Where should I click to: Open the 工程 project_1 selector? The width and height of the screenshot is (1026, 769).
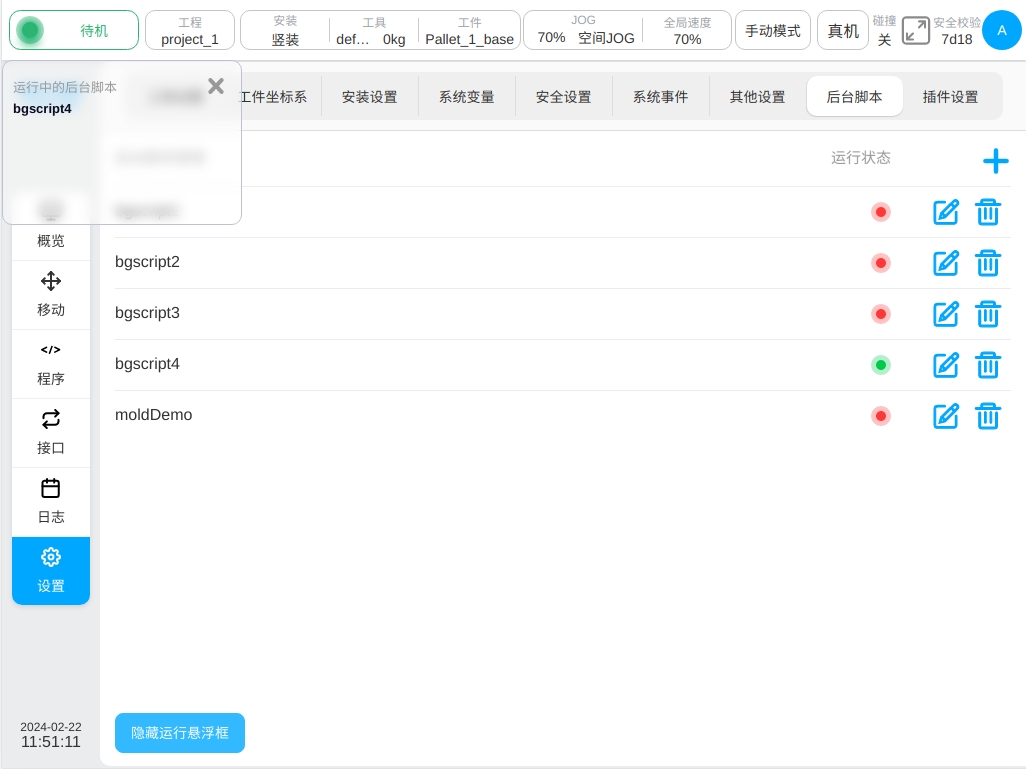click(x=190, y=30)
